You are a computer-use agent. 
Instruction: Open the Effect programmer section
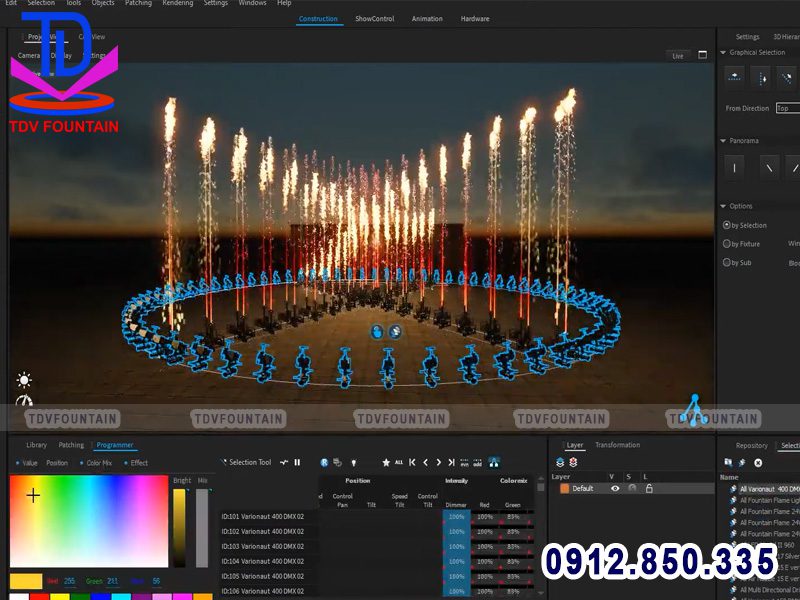(139, 463)
